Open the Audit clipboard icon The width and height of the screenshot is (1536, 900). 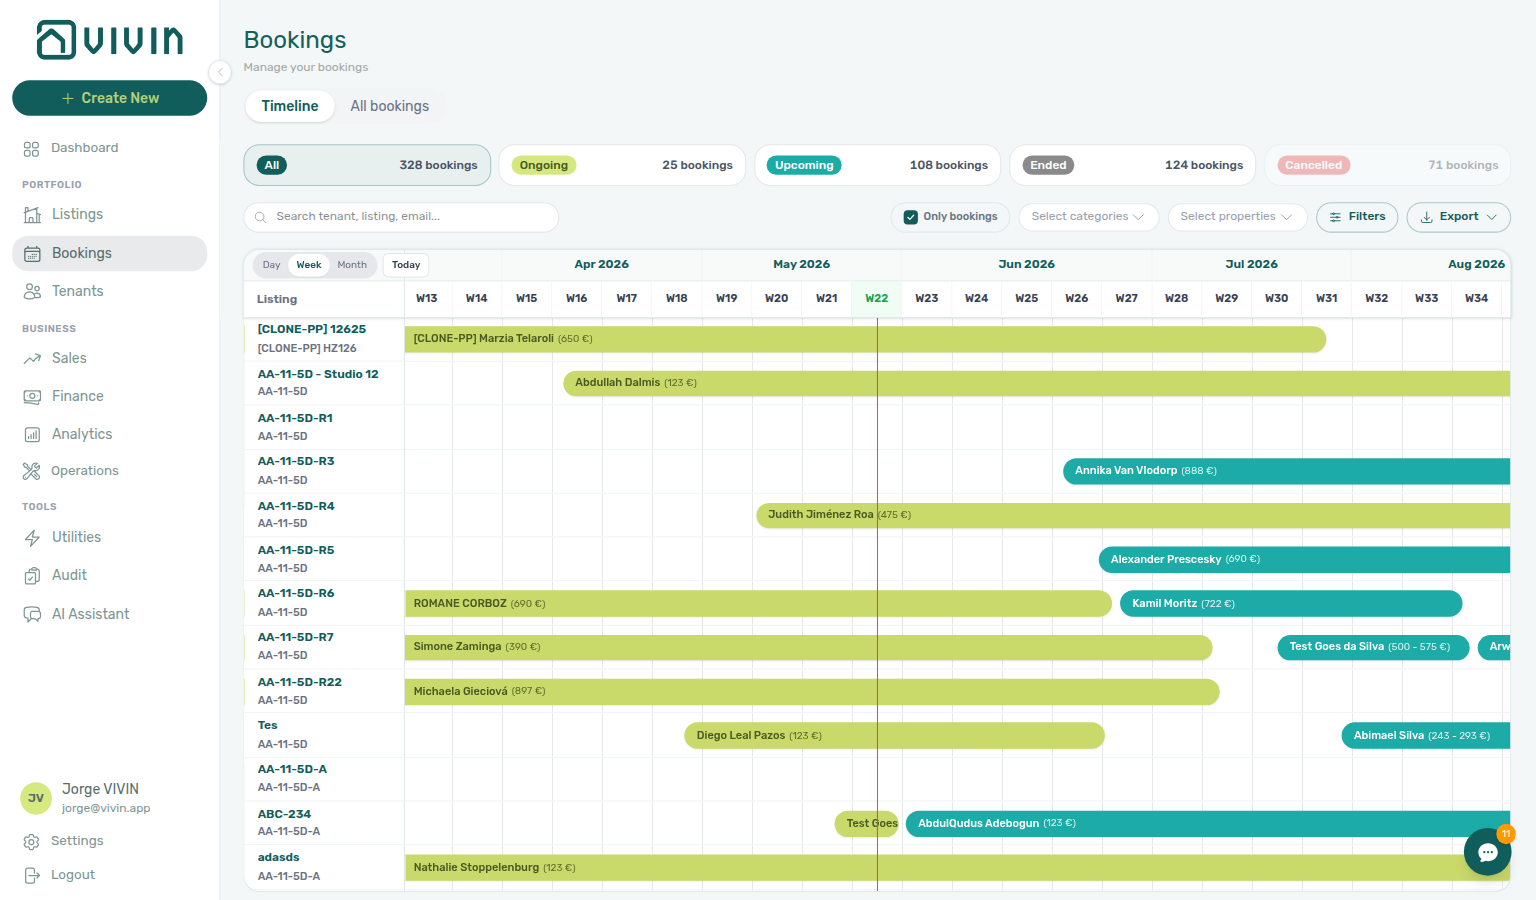click(32, 575)
